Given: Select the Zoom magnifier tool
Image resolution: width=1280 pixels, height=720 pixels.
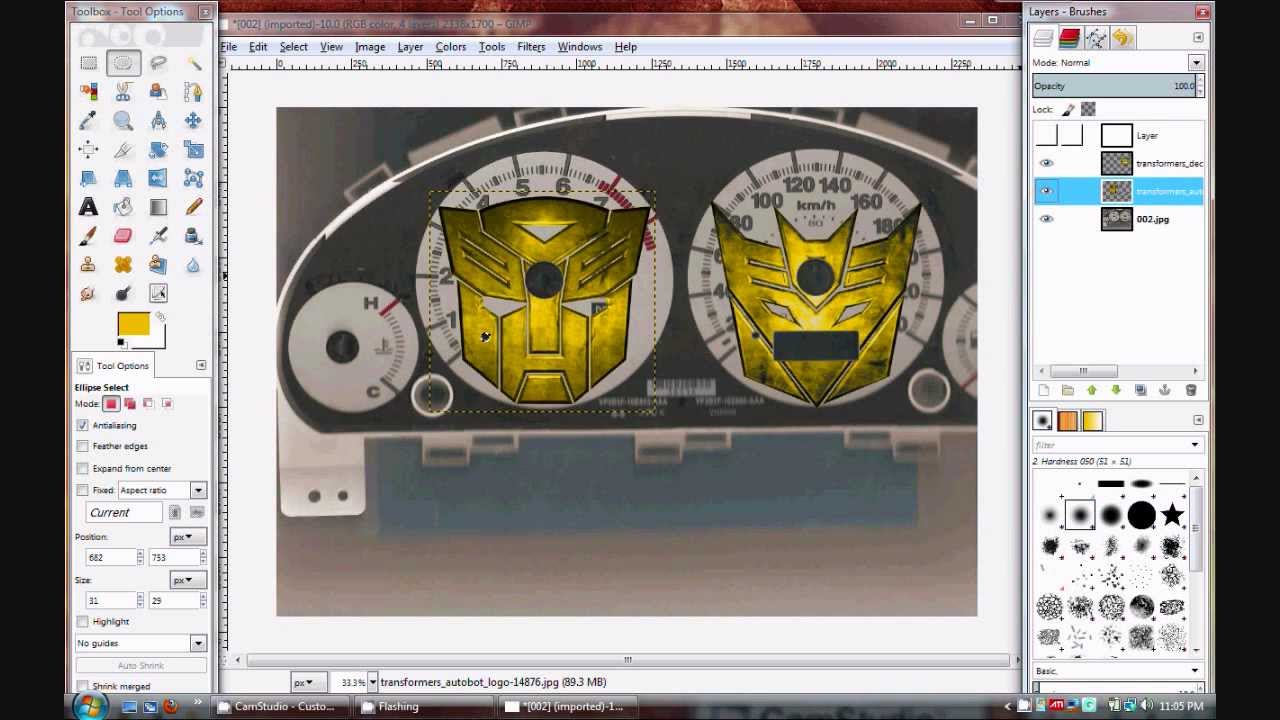Looking at the screenshot, I should [x=123, y=121].
